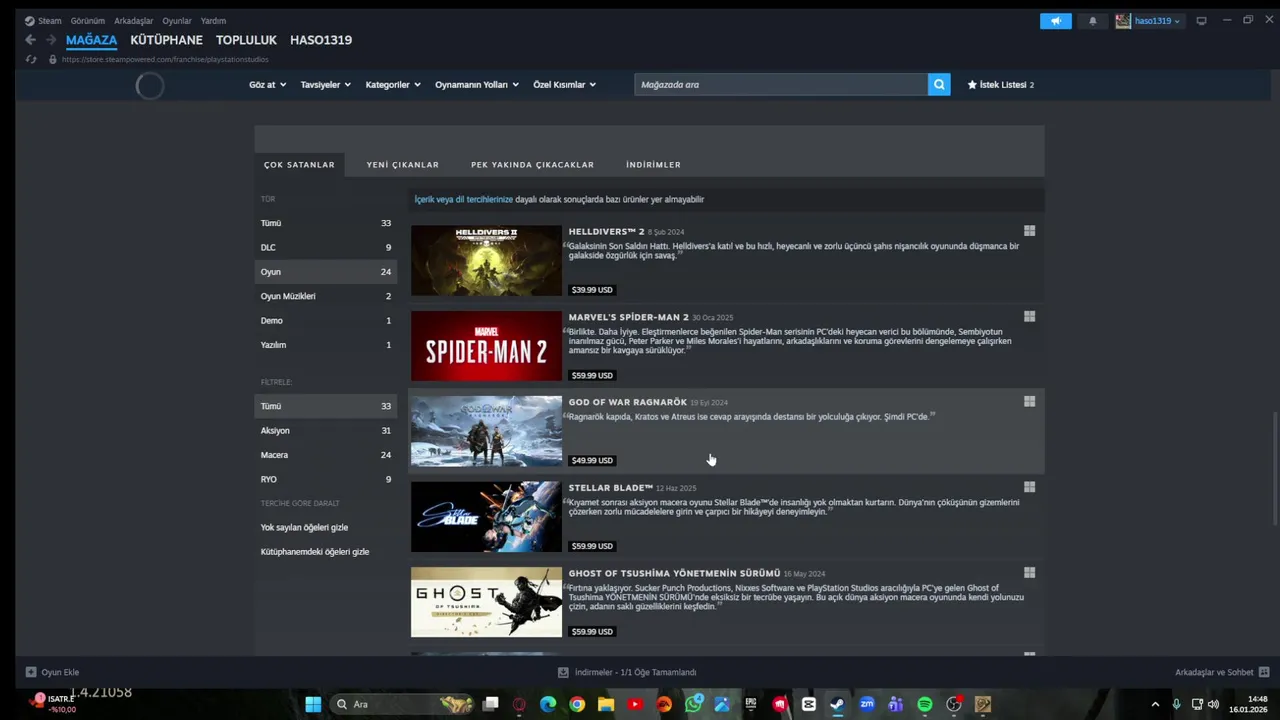Expand the Özel Kısımlar dropdown
The image size is (1280, 720).
click(x=565, y=85)
